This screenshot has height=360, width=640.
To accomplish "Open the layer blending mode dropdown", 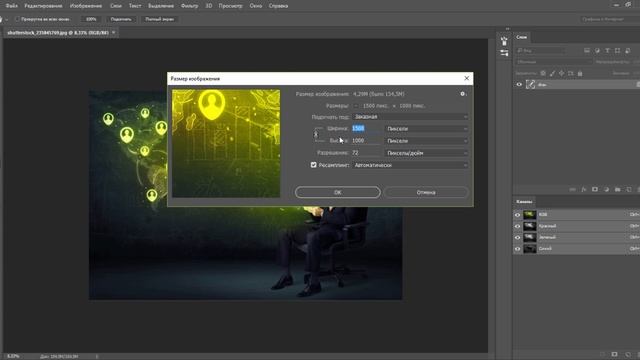I will [x=554, y=62].
